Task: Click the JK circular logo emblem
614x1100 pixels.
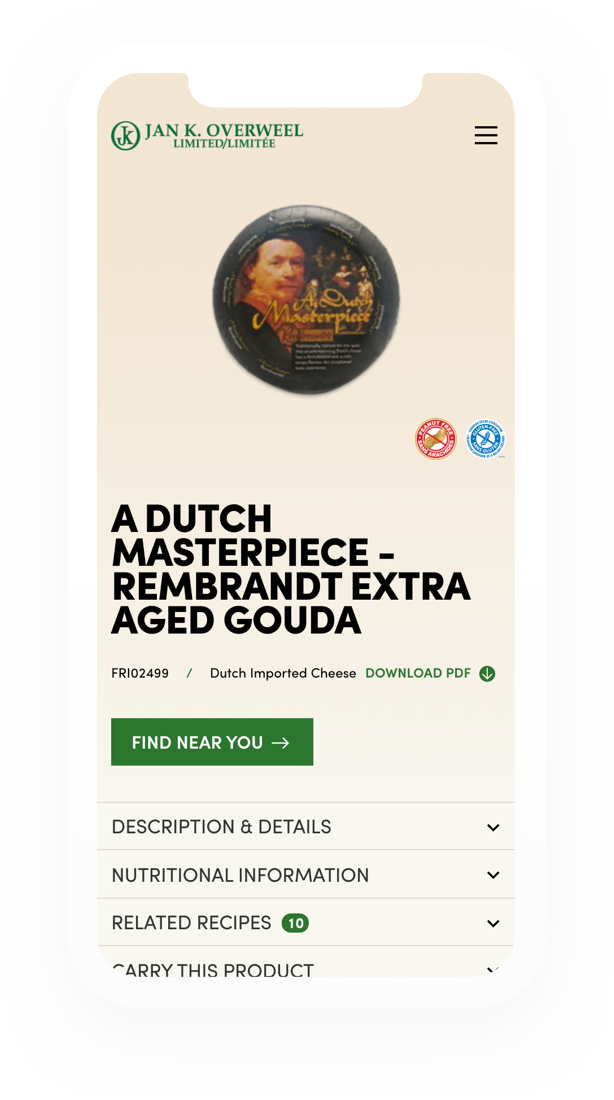Action: (x=126, y=135)
